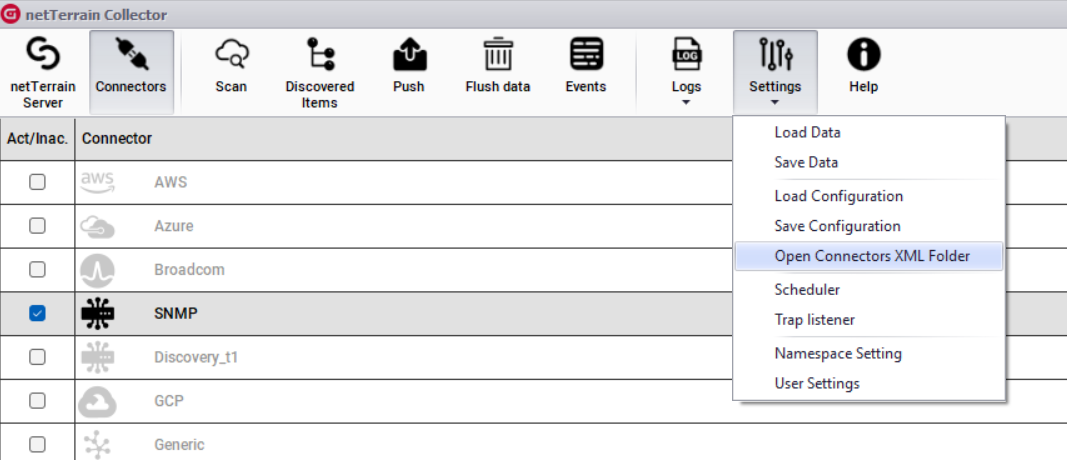The width and height of the screenshot is (1067, 460).
Task: Expand the Logs dropdown arrow
Action: [x=686, y=102]
